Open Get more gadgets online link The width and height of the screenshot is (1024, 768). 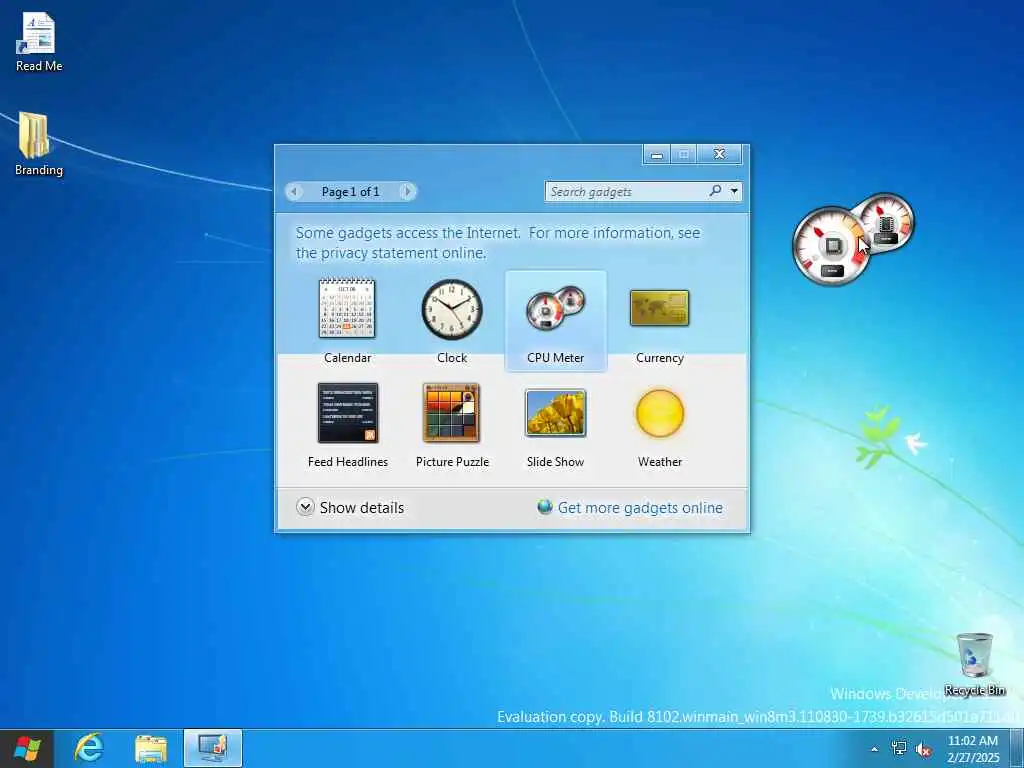click(640, 507)
